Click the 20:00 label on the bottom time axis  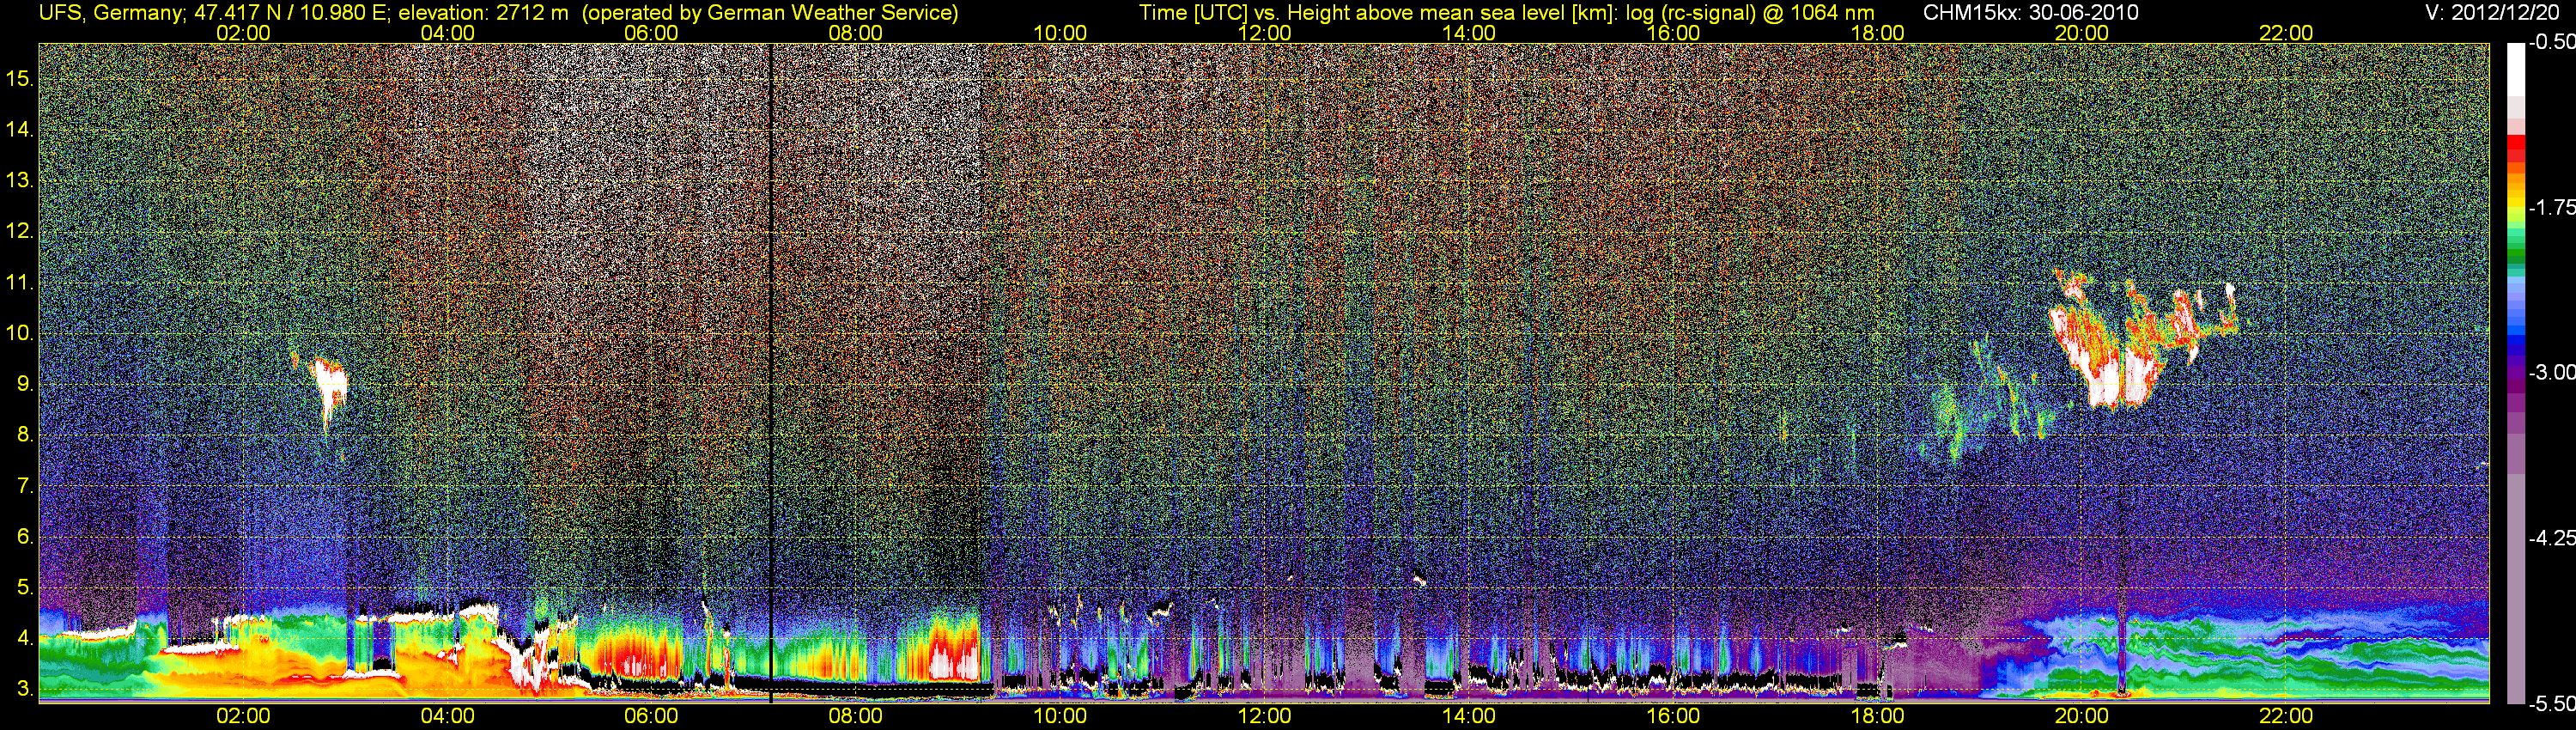click(2082, 716)
